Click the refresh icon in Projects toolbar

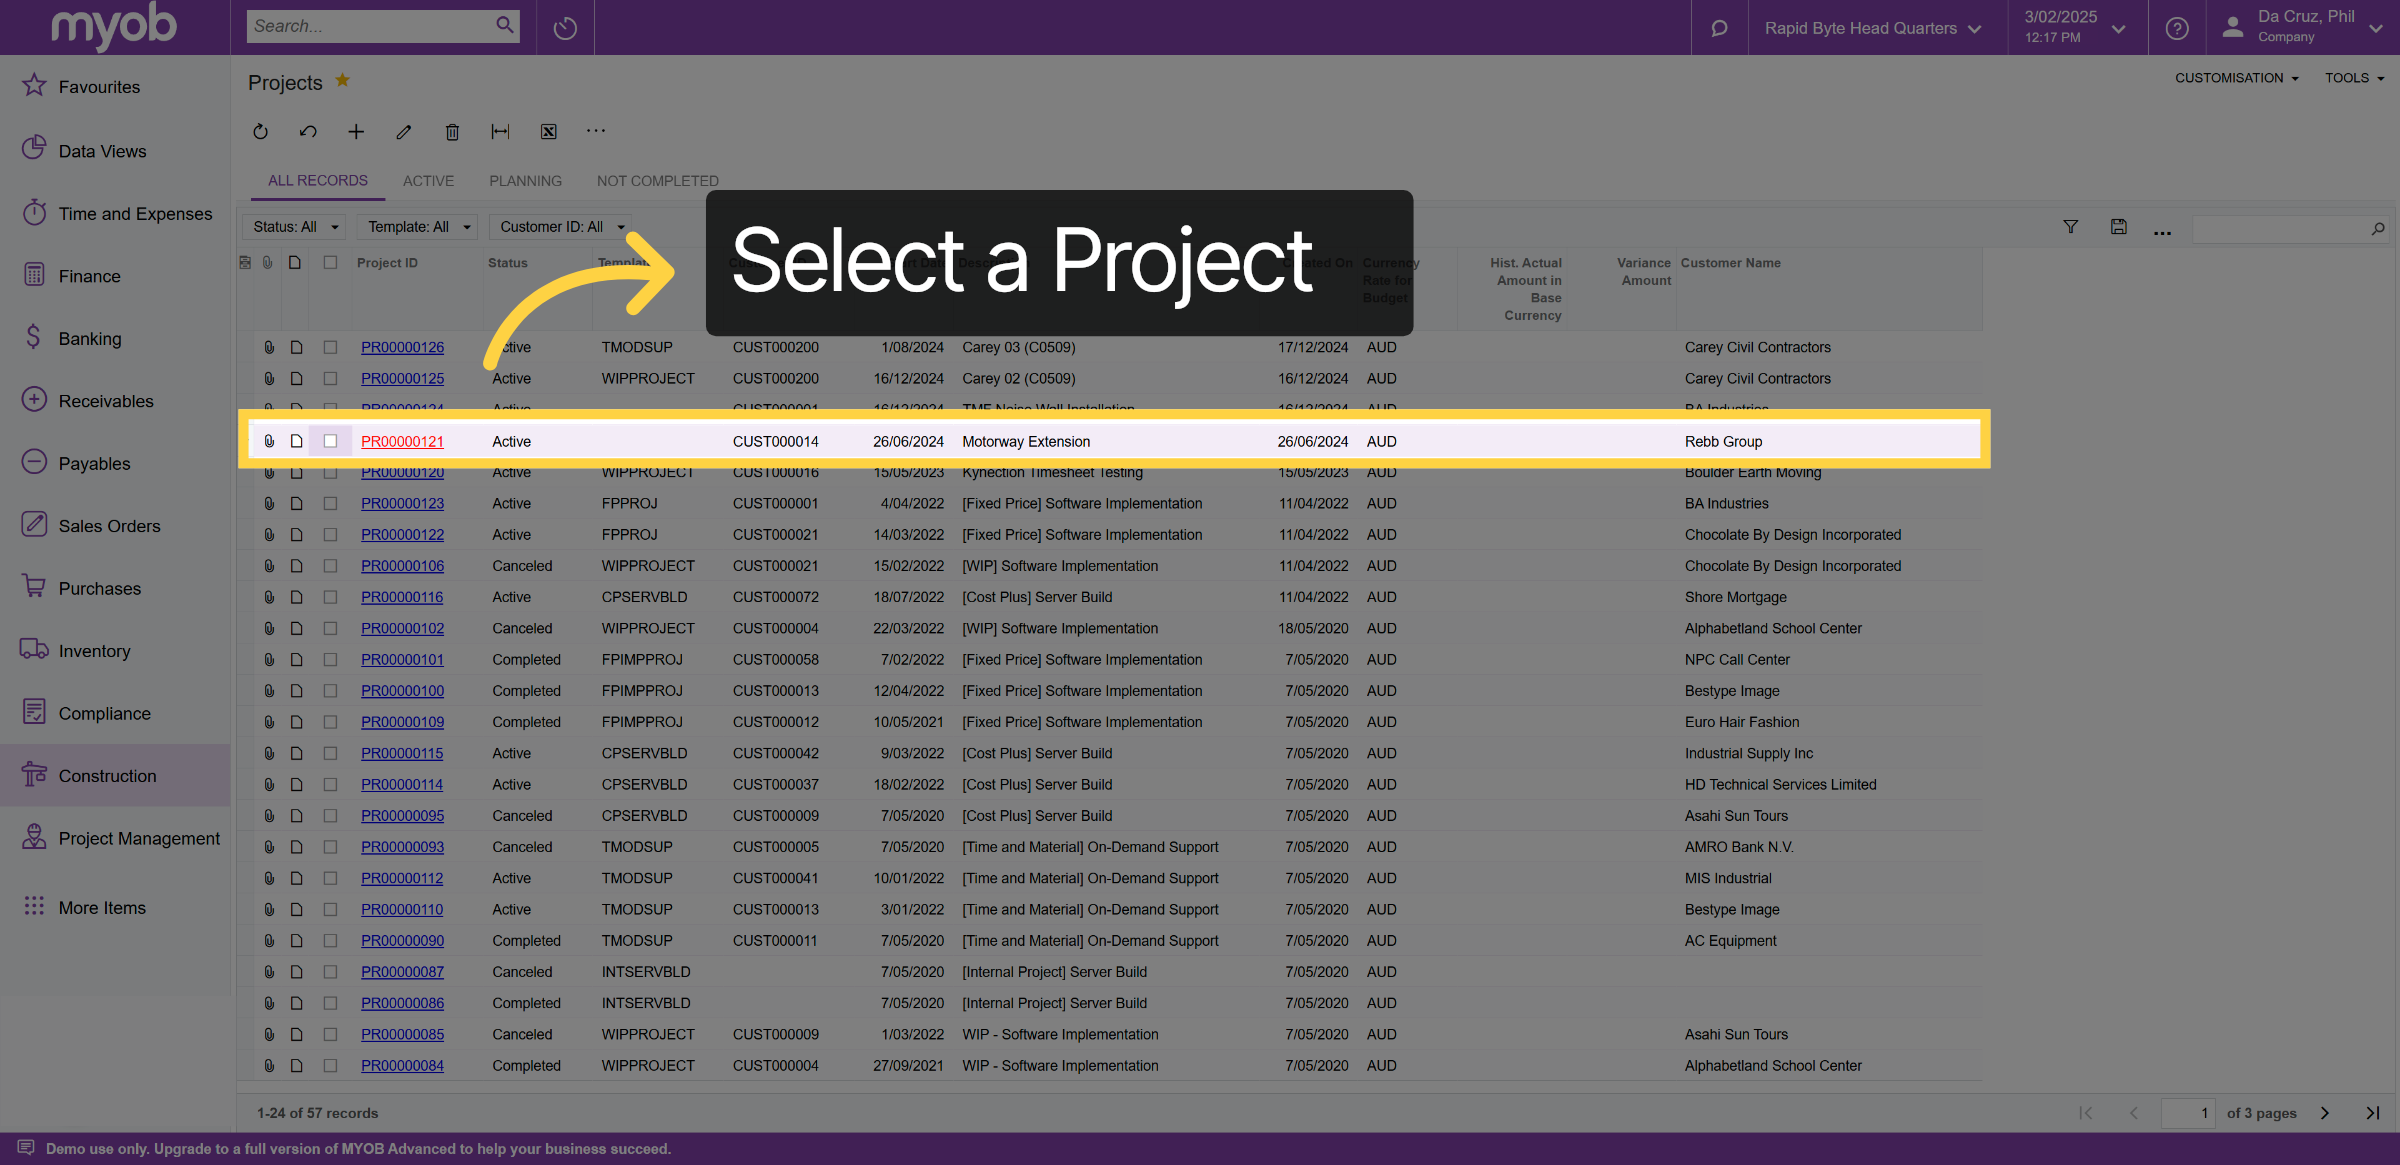pos(260,131)
